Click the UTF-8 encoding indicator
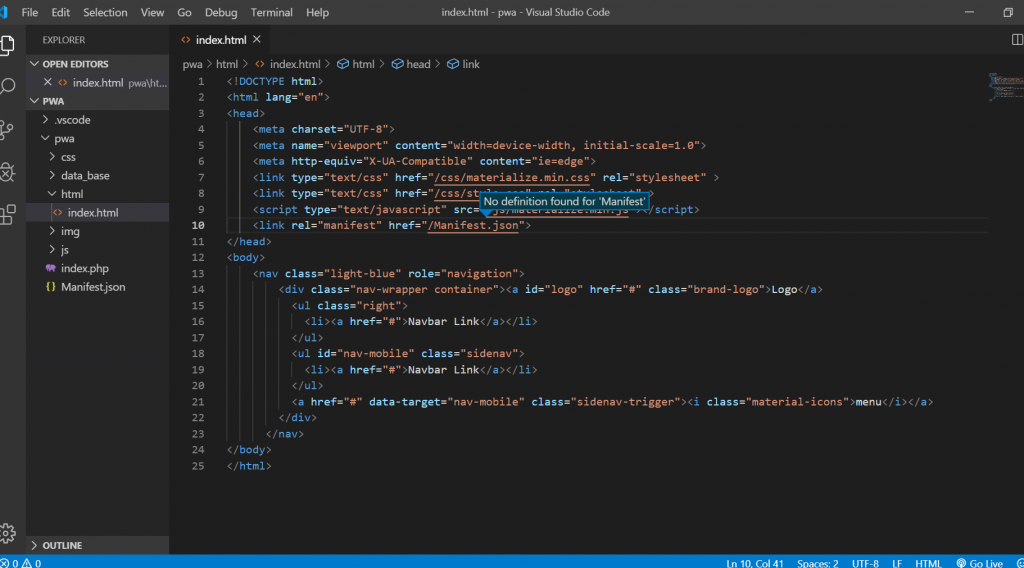The width and height of the screenshot is (1024, 568). (x=865, y=563)
